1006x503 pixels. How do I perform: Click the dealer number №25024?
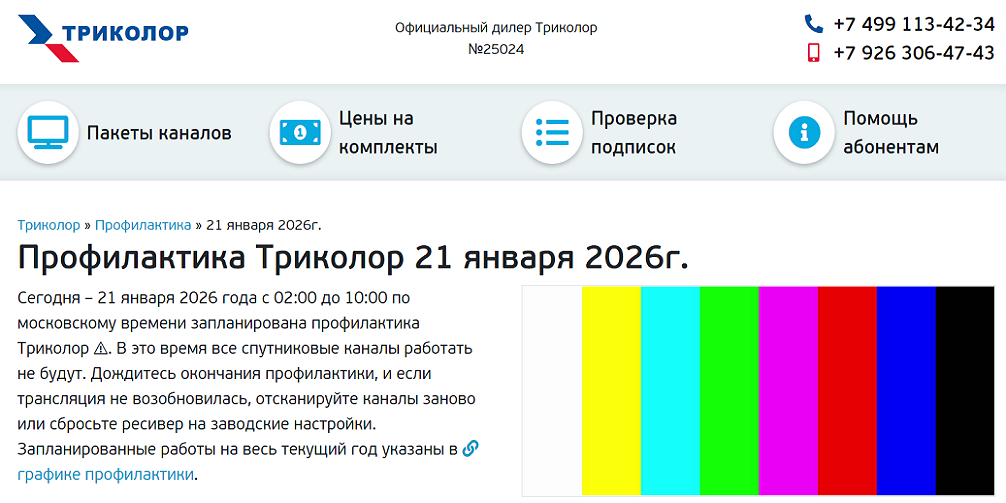pos(496,49)
